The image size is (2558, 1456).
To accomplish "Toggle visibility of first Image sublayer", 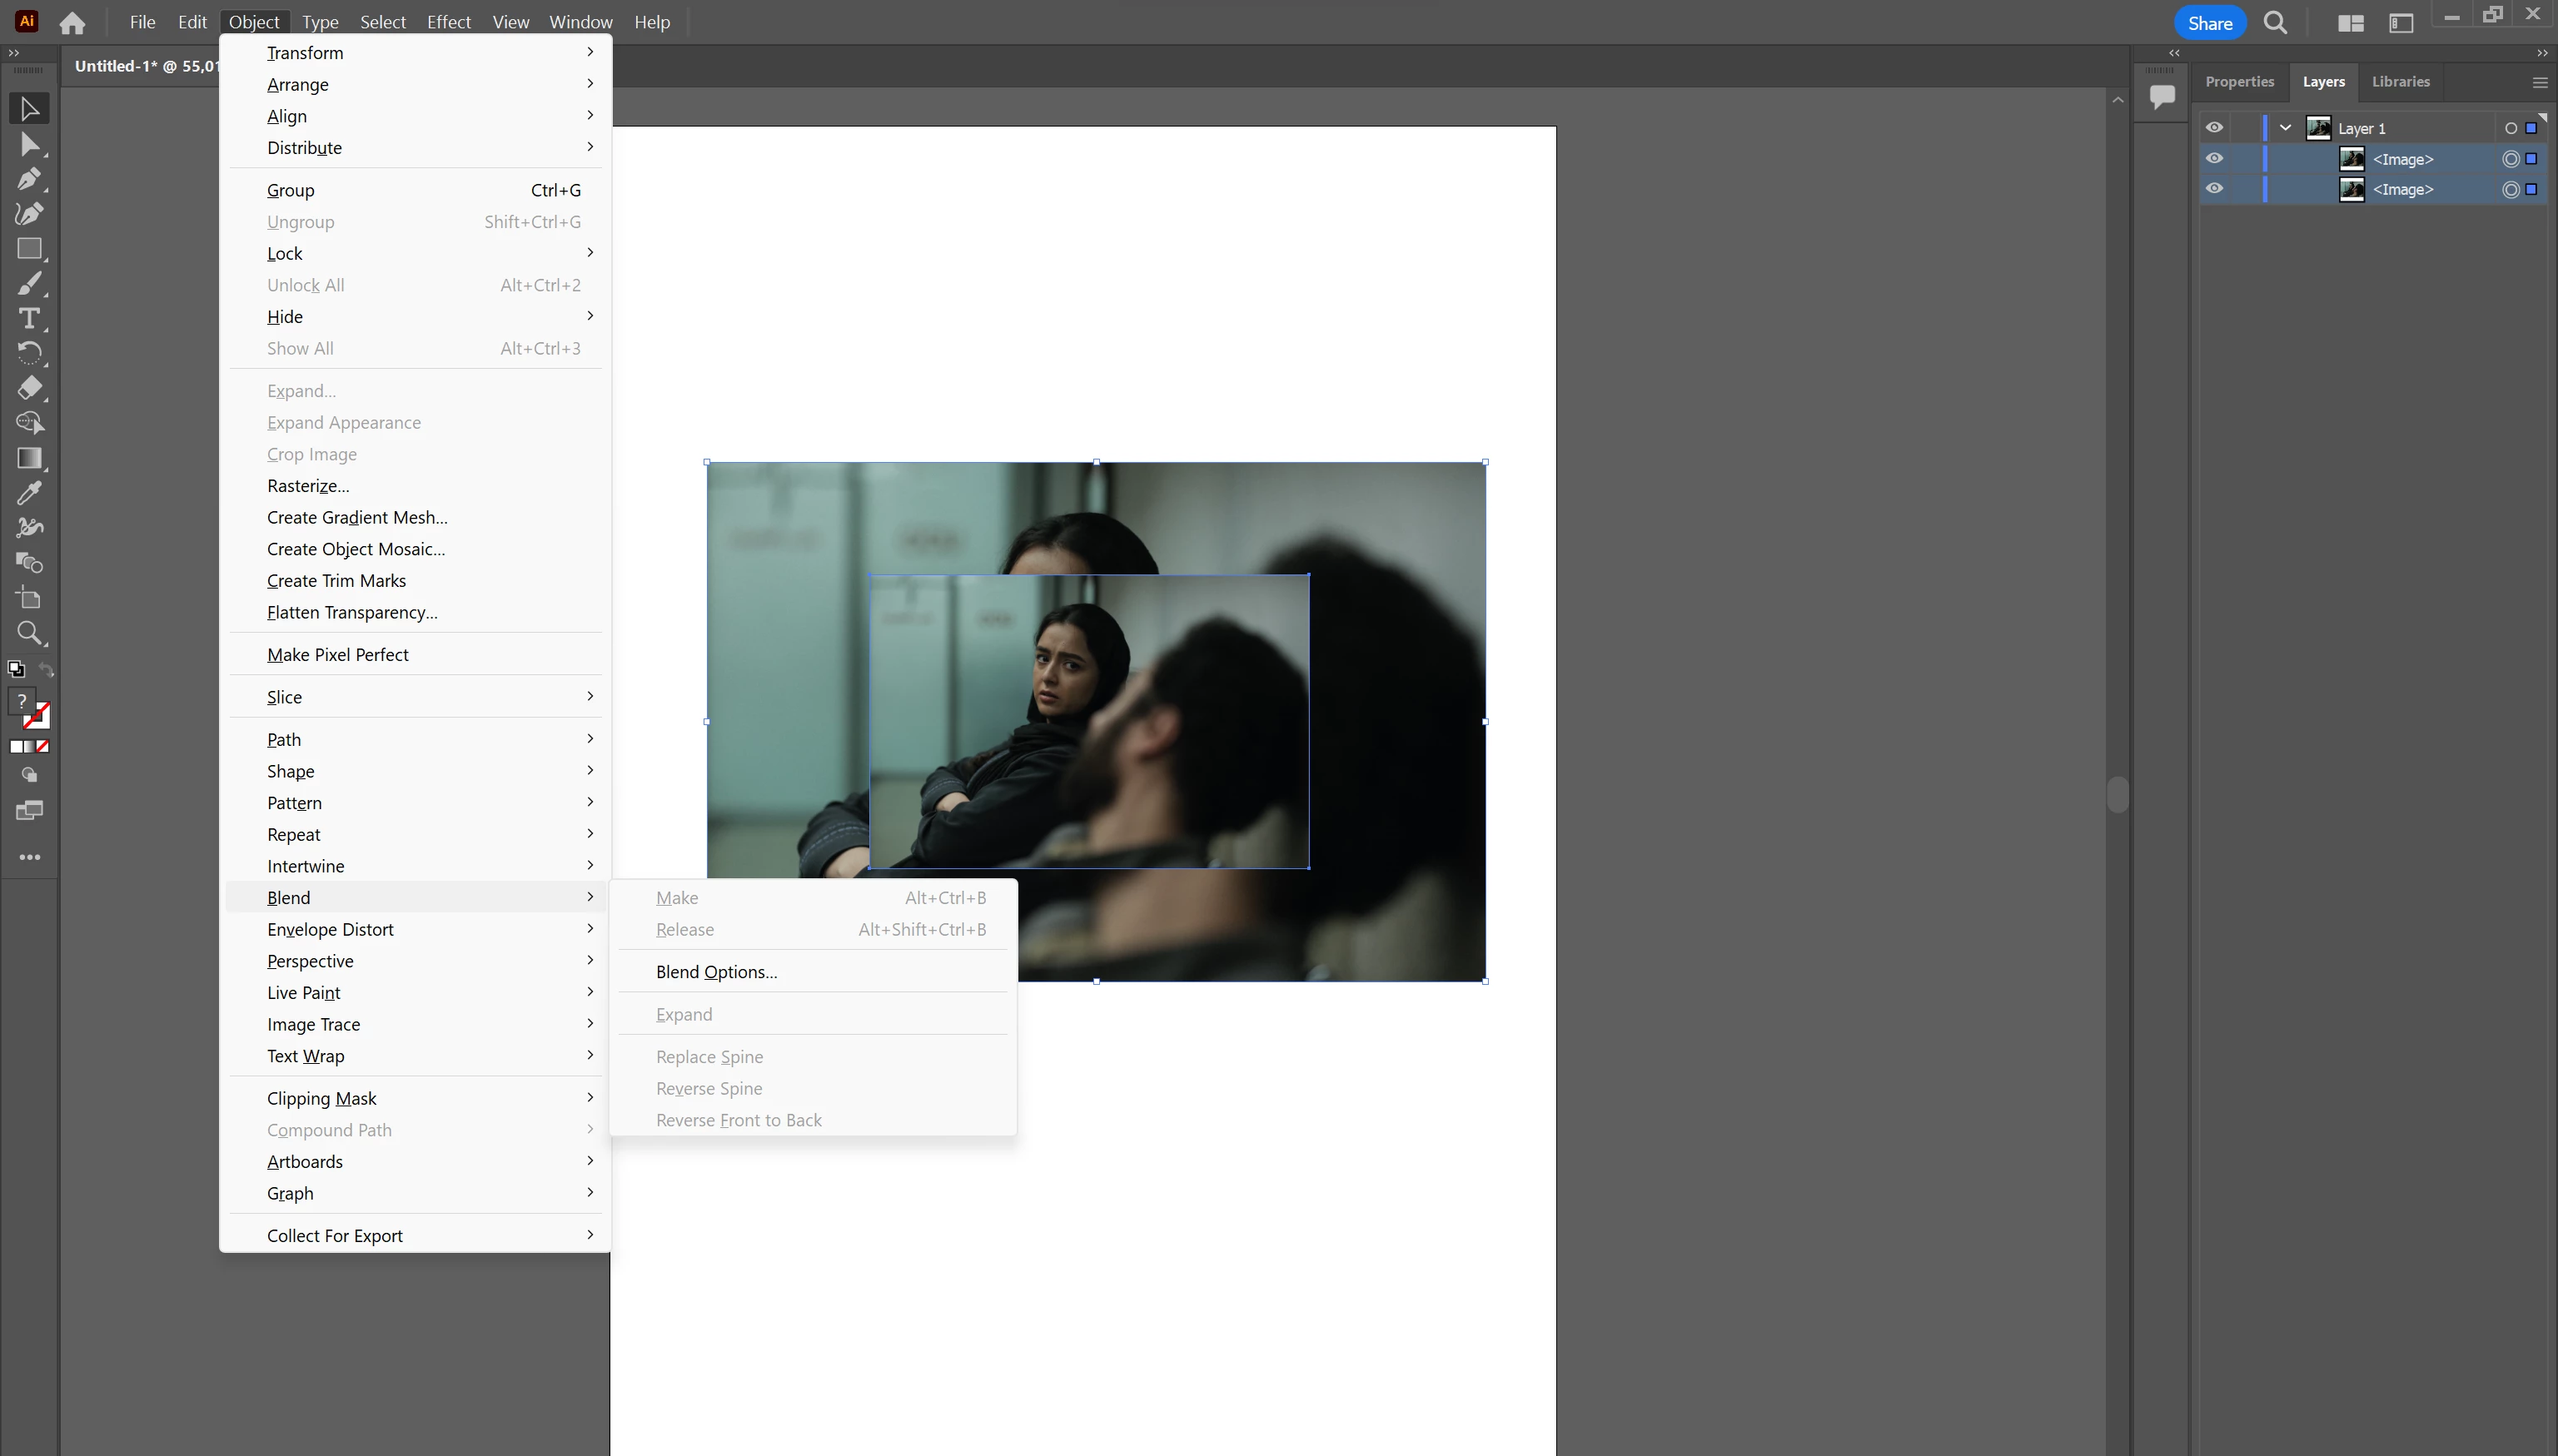I will pyautogui.click(x=2214, y=158).
